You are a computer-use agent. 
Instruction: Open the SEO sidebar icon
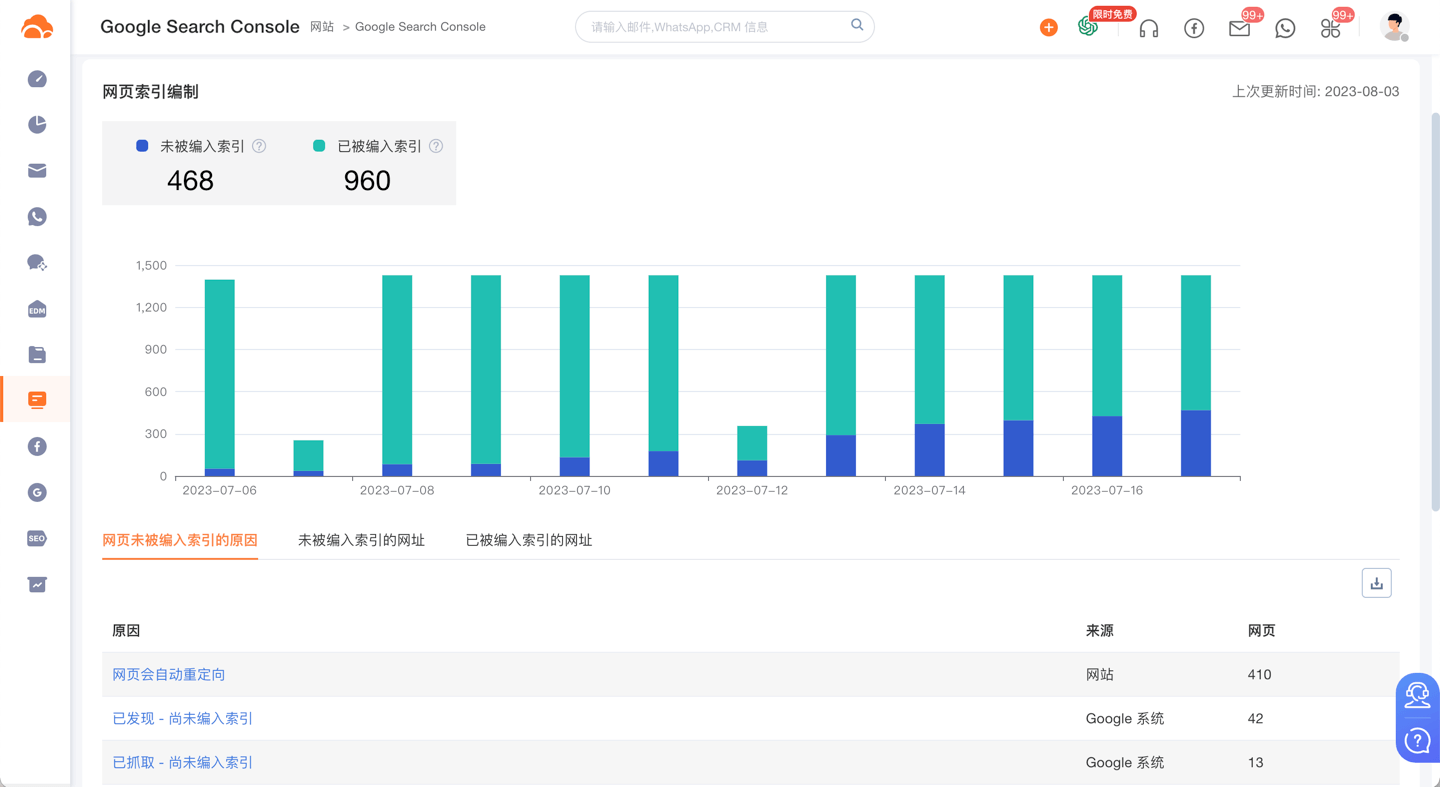click(37, 538)
